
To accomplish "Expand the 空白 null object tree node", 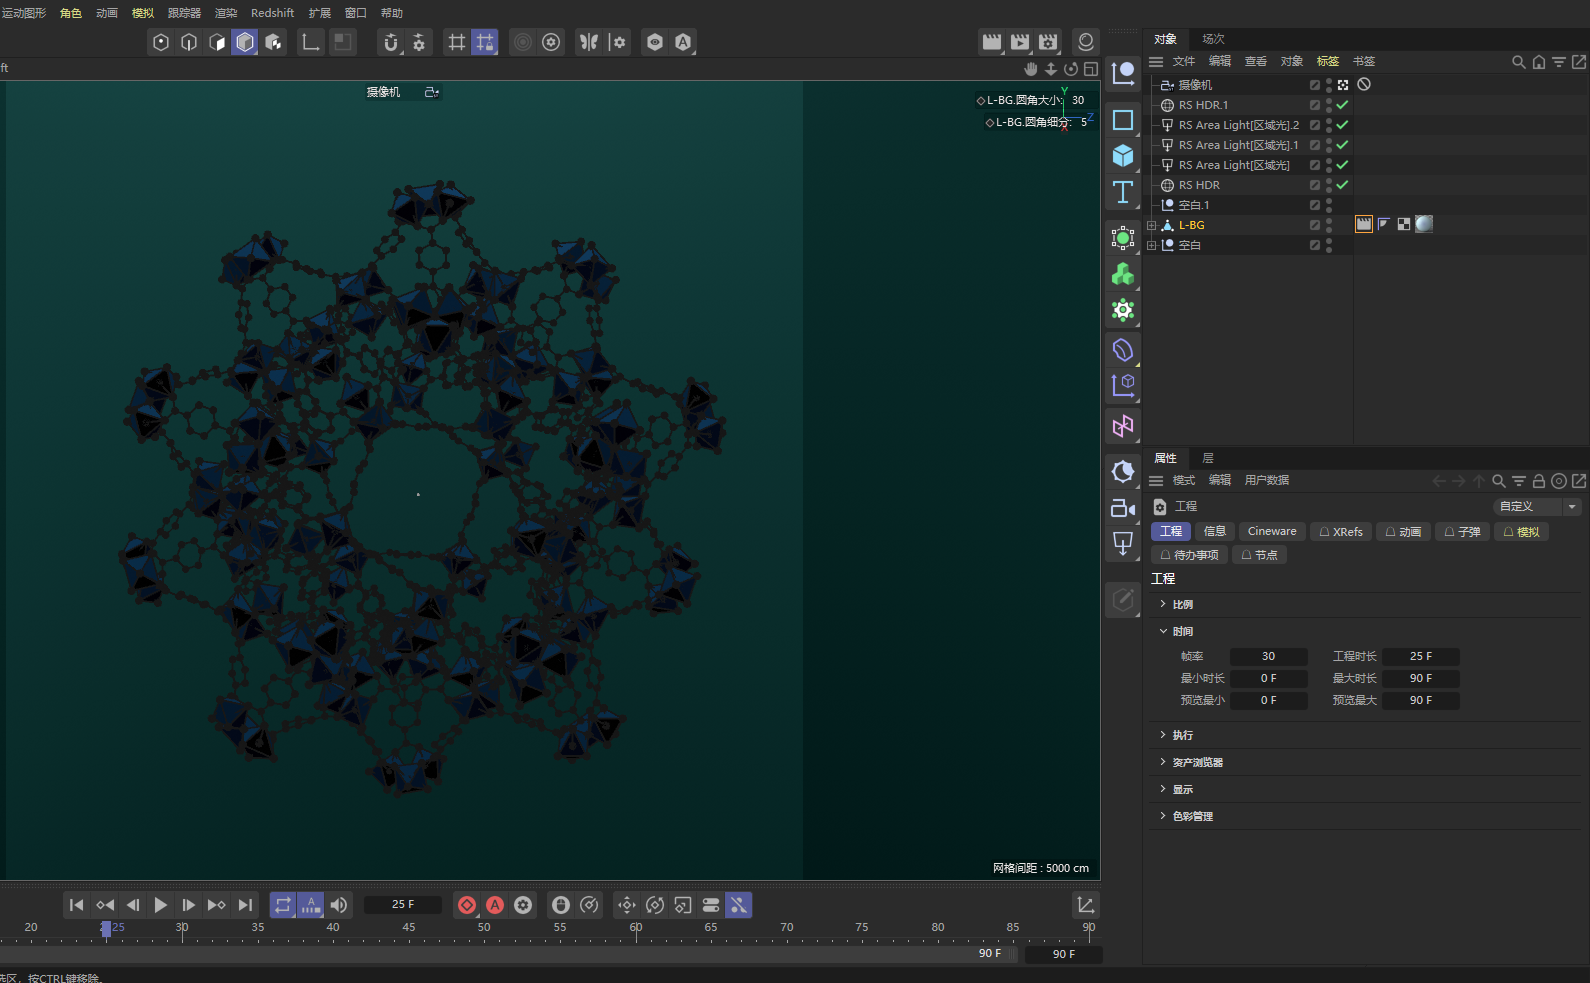I will point(1152,245).
